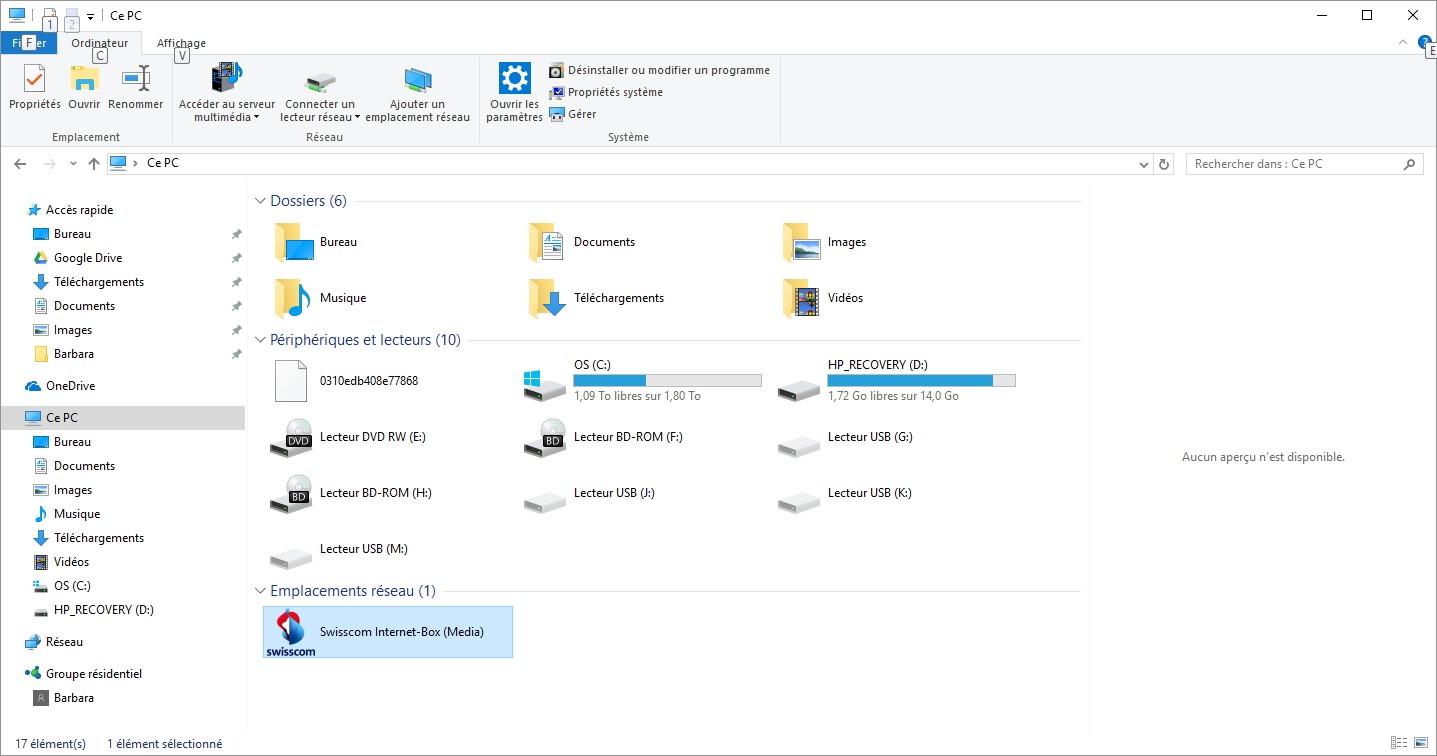Viewport: 1437px width, 756px height.
Task: Click Propriétés système in the ribbon
Action: (x=614, y=92)
